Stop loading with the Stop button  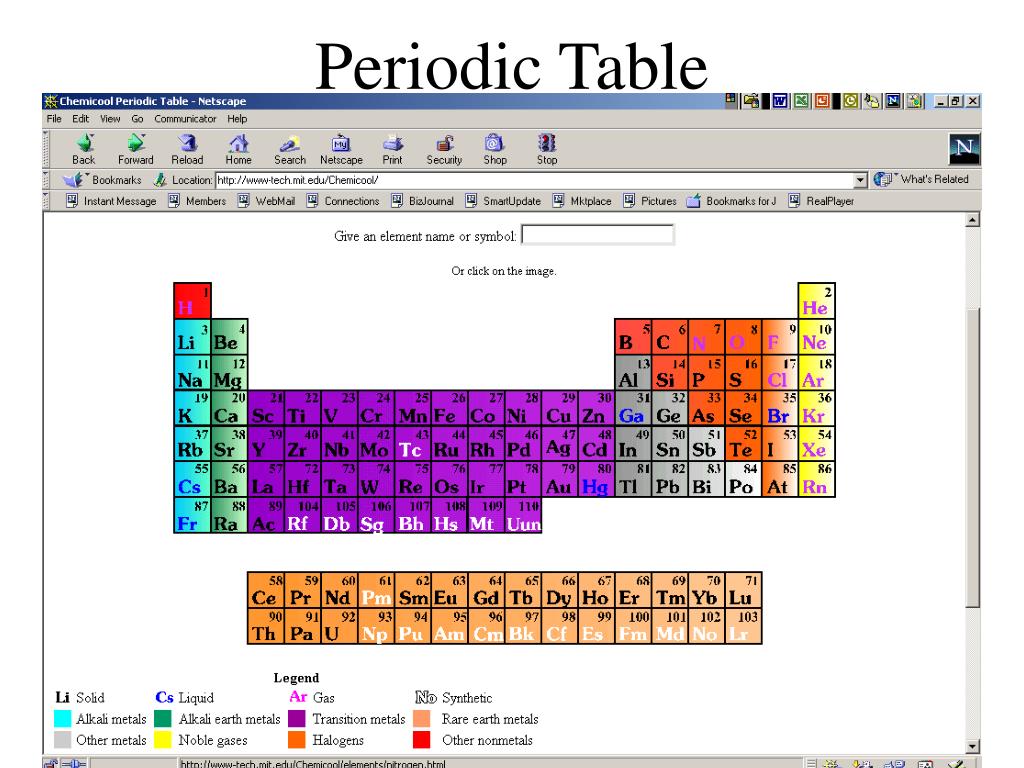547,150
